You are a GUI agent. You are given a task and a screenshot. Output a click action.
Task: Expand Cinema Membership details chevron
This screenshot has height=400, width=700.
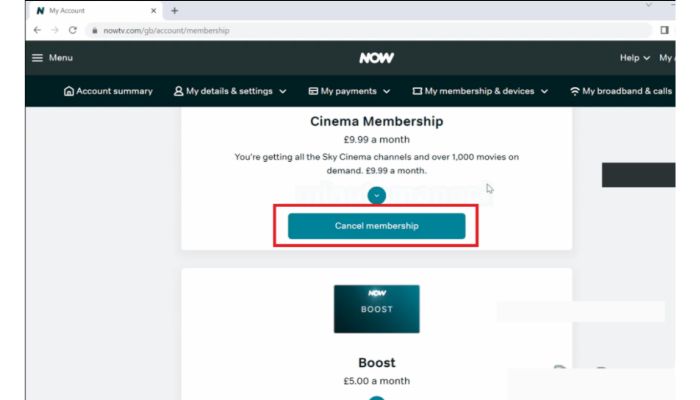(x=376, y=196)
